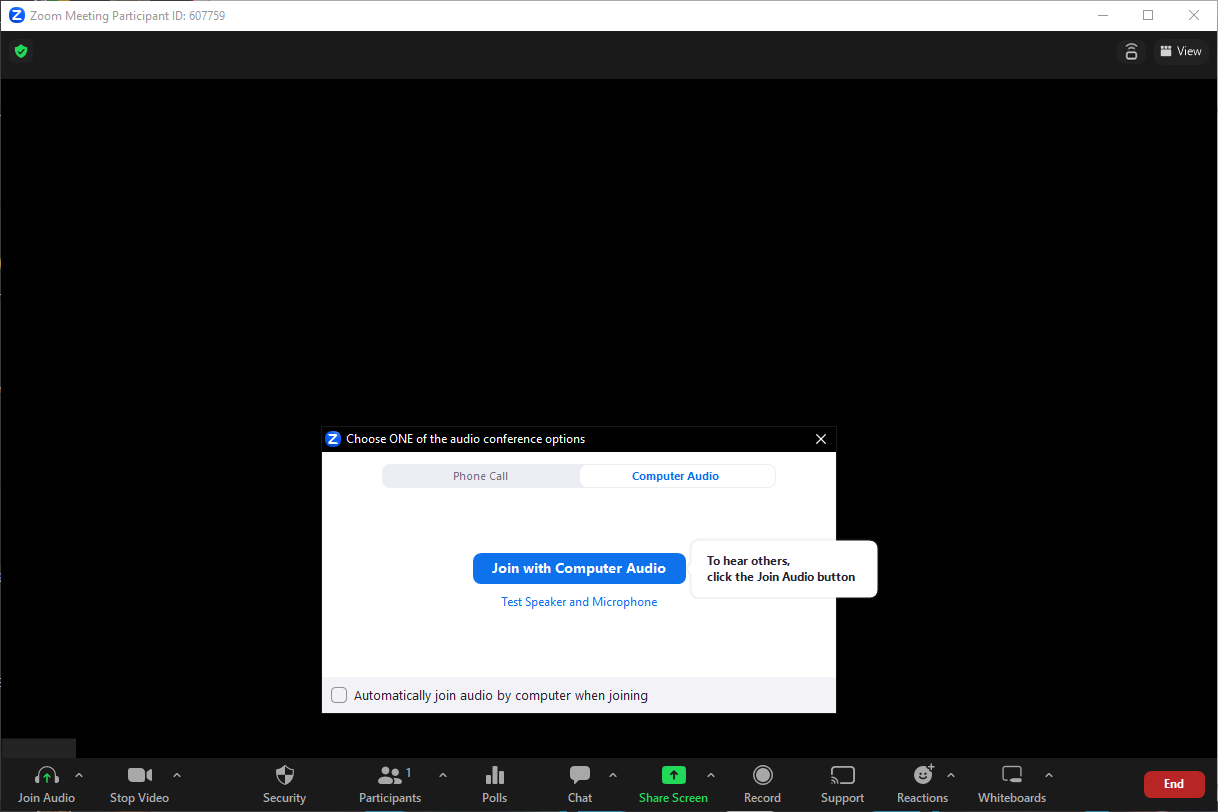This screenshot has height=812, width=1218.
Task: Click the Zoom logo in main title bar
Action: pos(16,15)
